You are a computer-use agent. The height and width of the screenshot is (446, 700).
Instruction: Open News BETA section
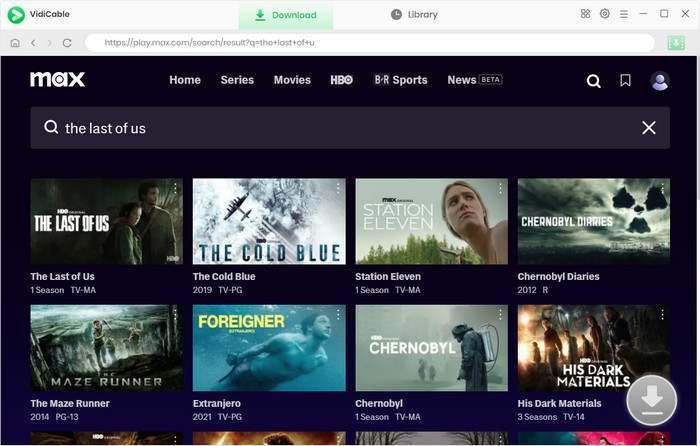(x=475, y=80)
